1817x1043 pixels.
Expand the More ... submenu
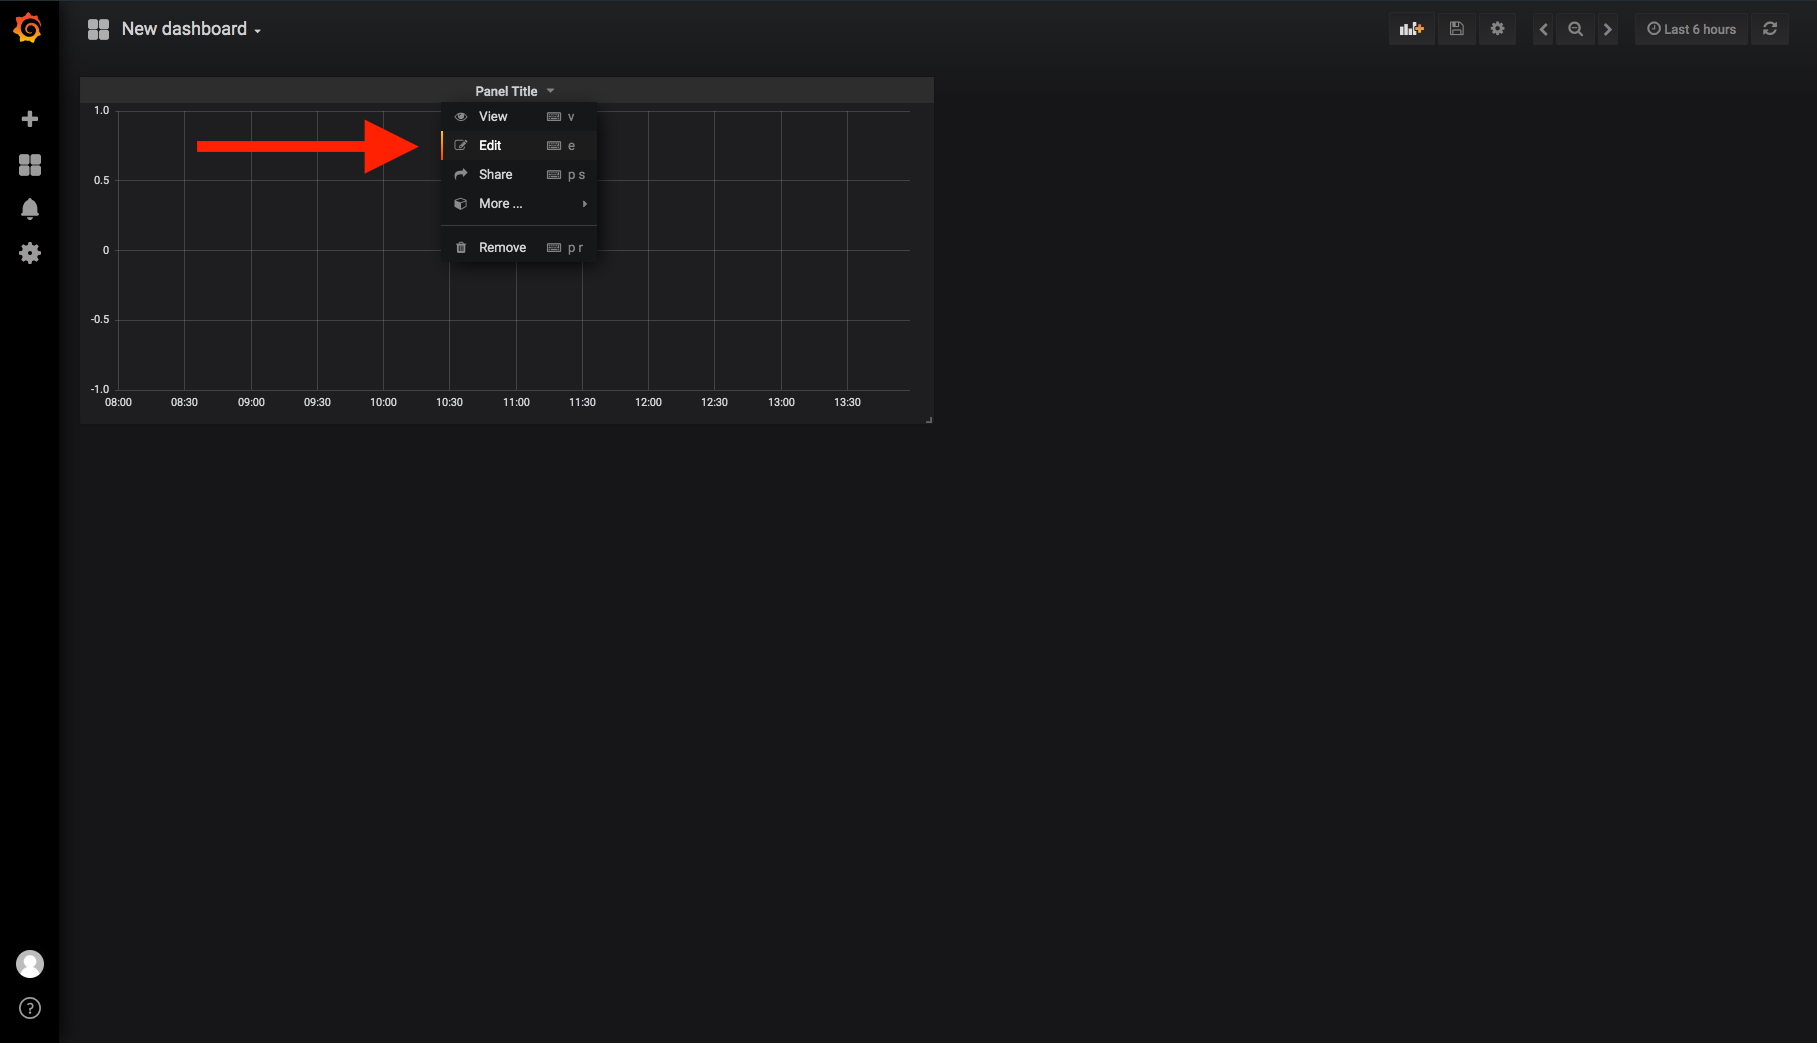519,204
